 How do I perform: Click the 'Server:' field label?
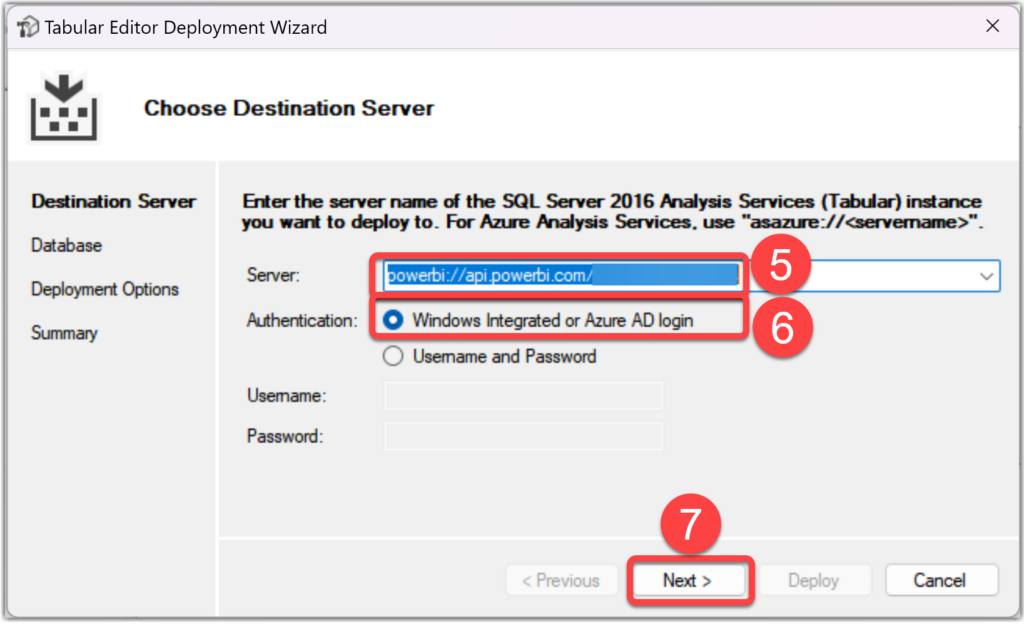(x=273, y=275)
